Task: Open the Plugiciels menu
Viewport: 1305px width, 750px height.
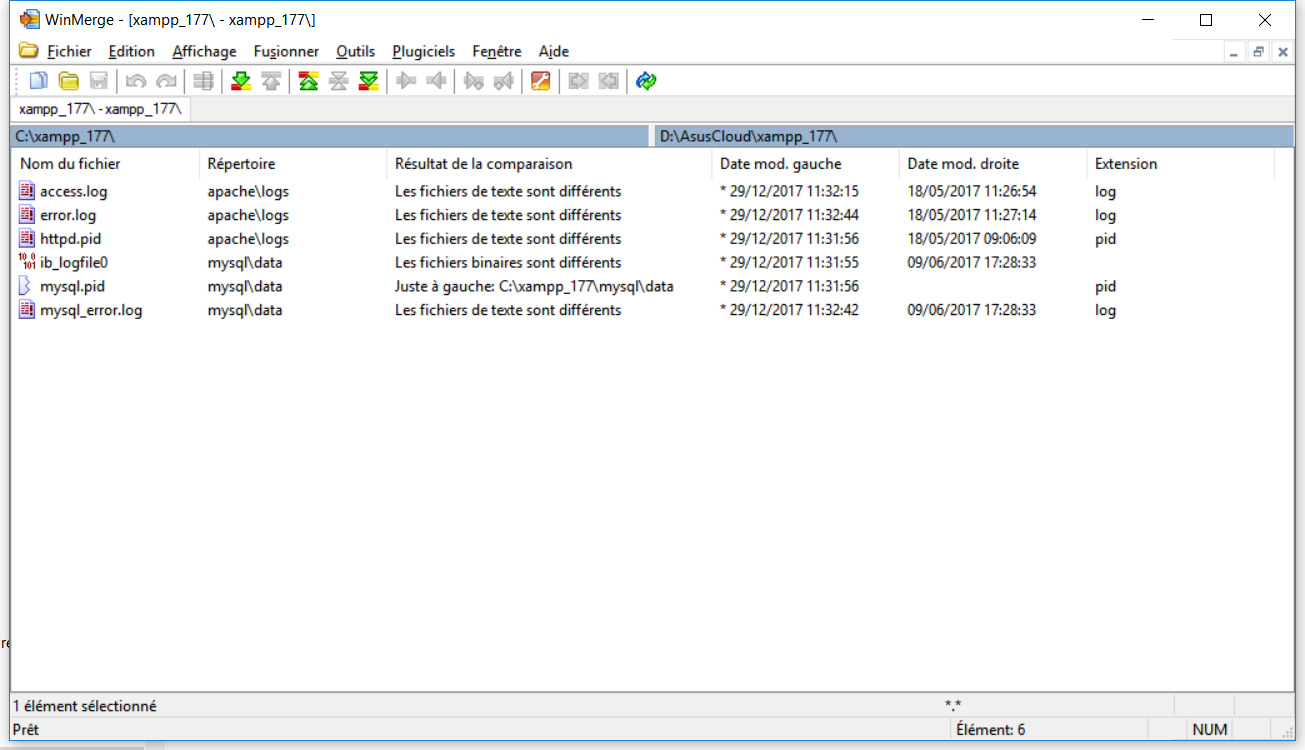Action: point(423,51)
